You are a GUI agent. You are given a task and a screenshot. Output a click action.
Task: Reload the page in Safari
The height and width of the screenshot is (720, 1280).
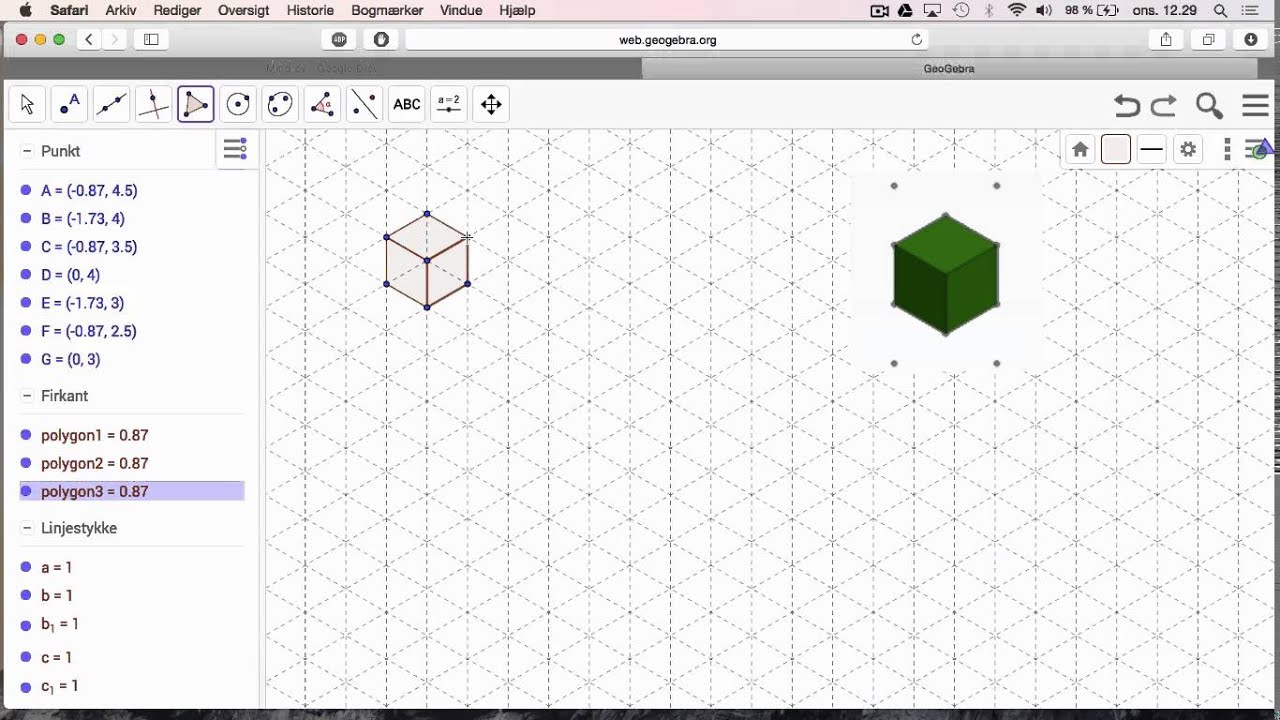pos(916,39)
